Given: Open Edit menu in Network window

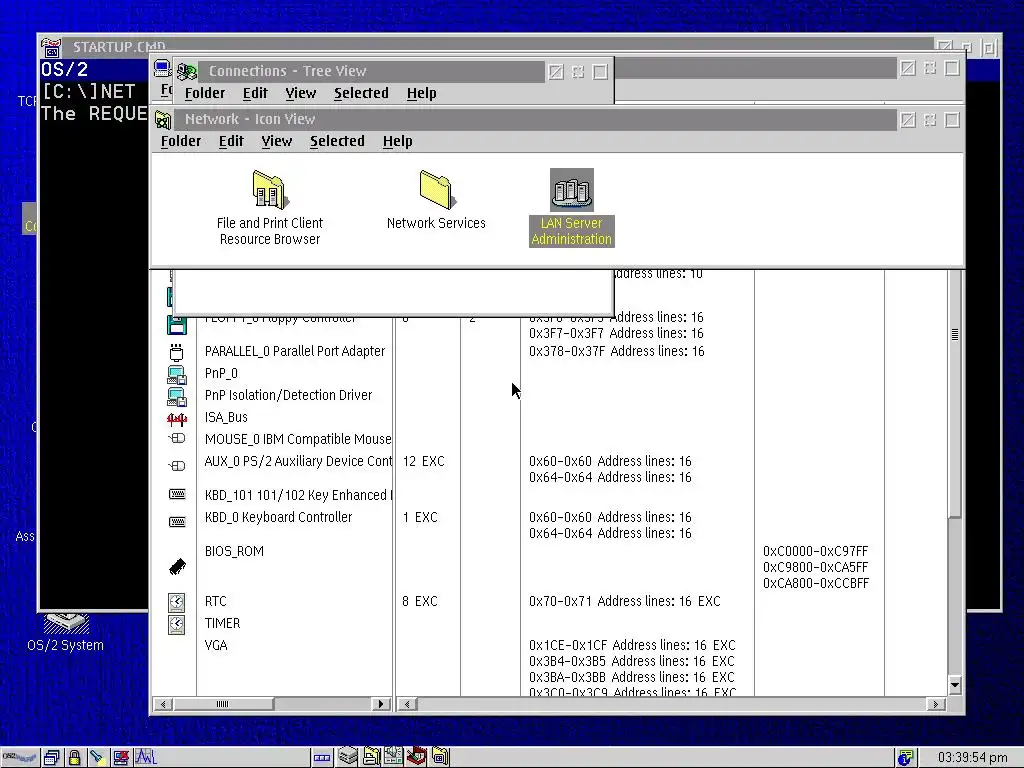Looking at the screenshot, I should point(231,141).
